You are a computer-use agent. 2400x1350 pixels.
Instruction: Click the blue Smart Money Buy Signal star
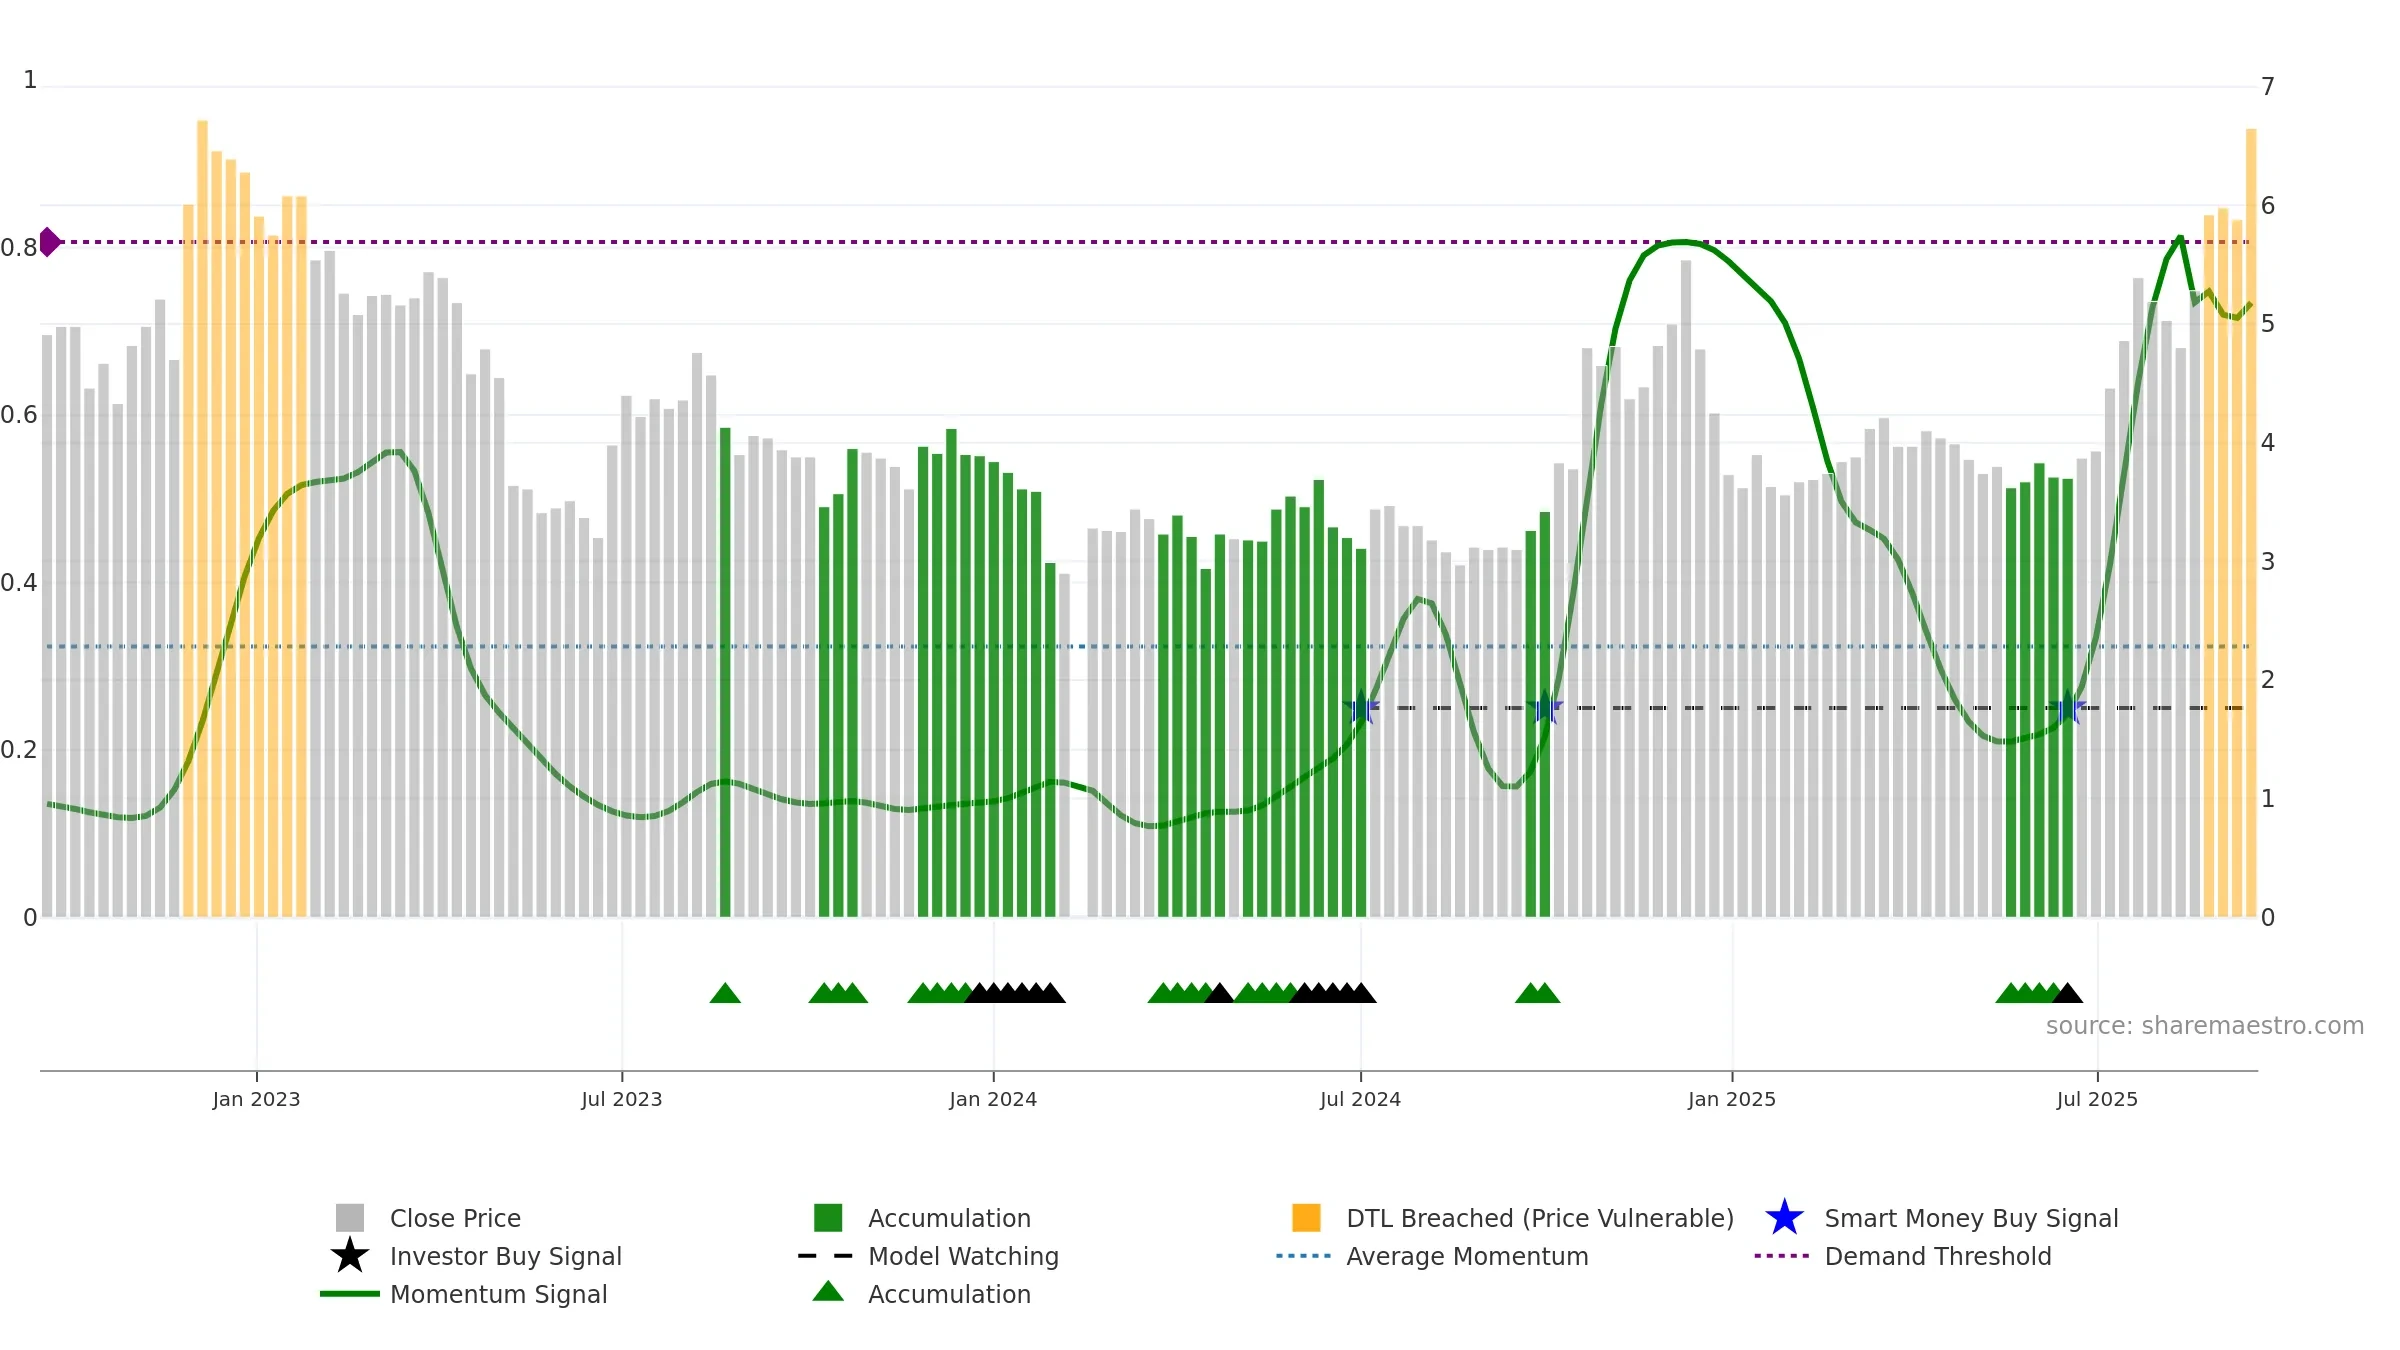coord(1784,1217)
